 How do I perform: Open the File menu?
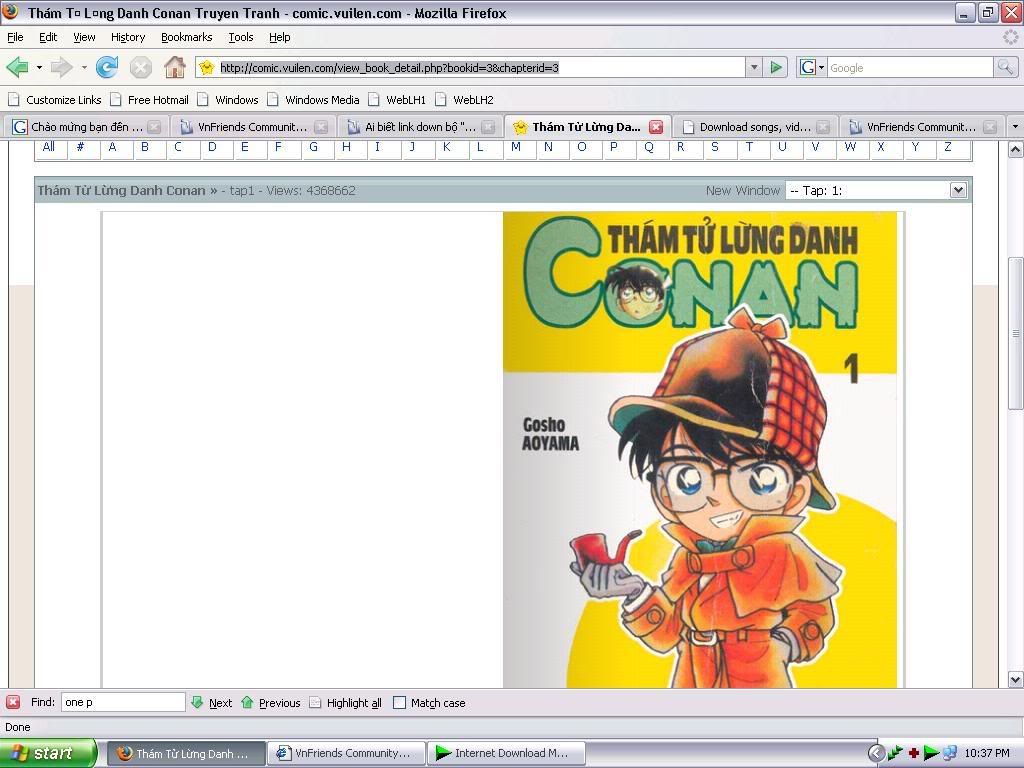(15, 37)
